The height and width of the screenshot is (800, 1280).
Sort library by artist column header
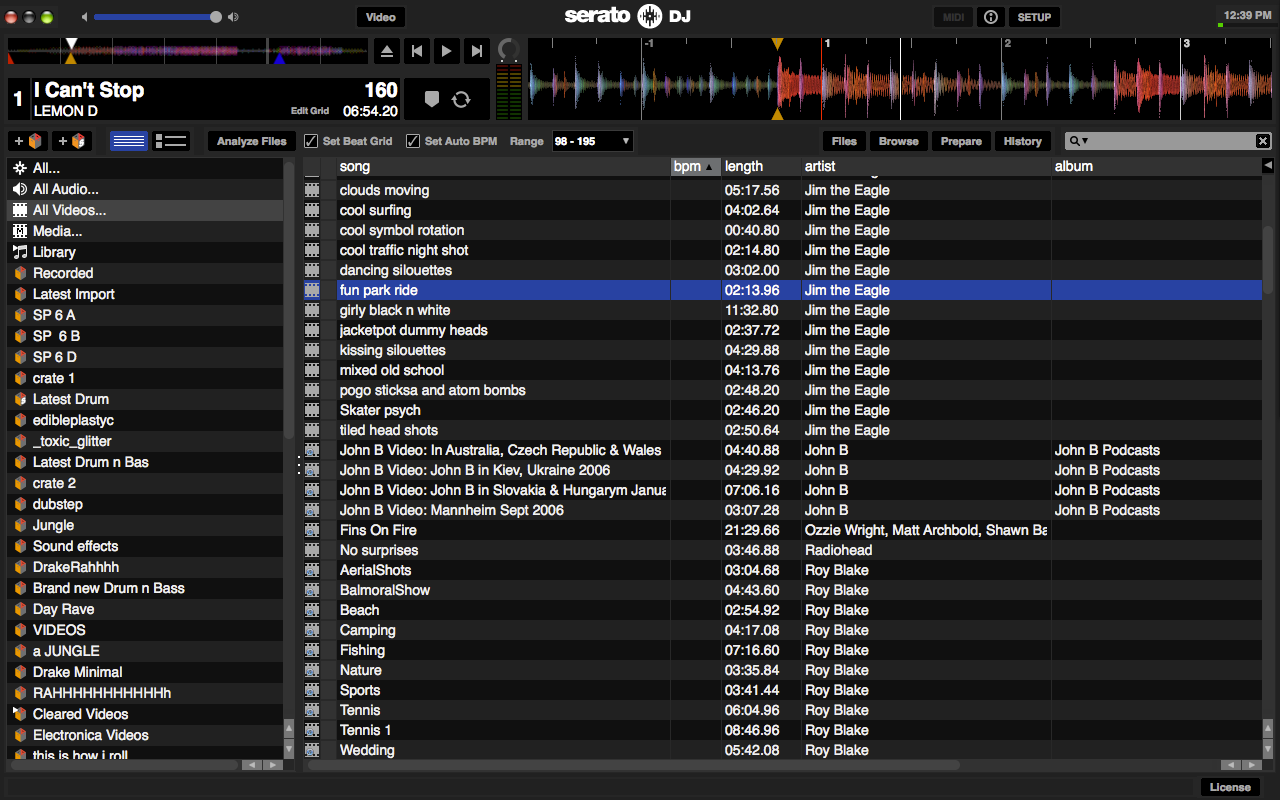pos(925,166)
